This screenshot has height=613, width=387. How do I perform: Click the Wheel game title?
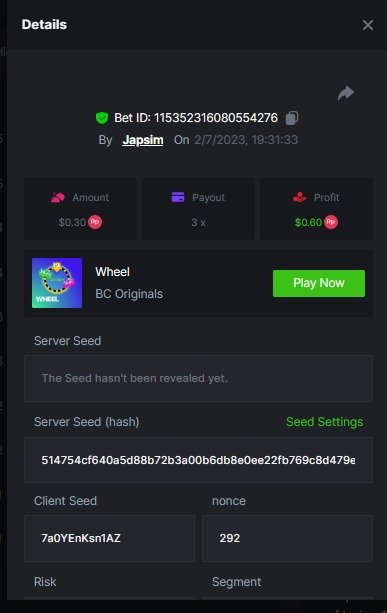click(x=113, y=272)
